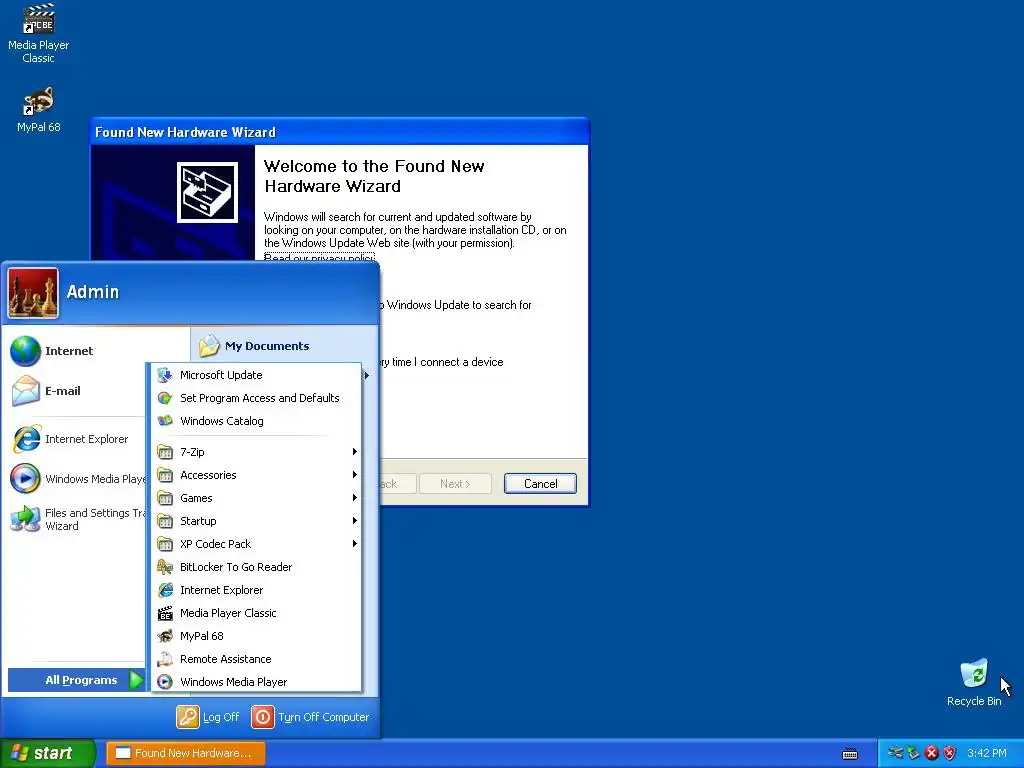Click the Safely Remove Hardware tray icon
The height and width of the screenshot is (768, 1024).
pyautogui.click(x=914, y=753)
